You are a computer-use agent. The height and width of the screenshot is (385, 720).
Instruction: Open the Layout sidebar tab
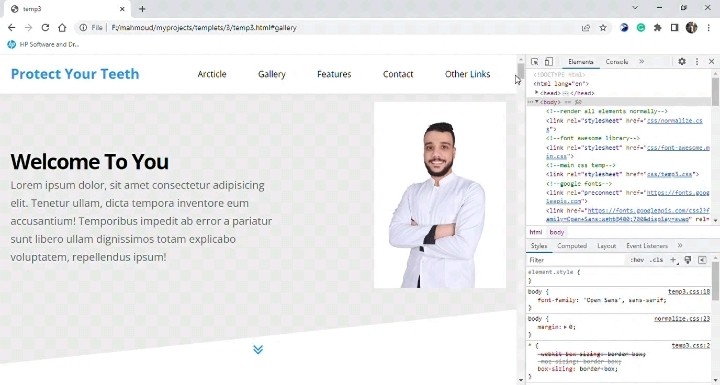tap(606, 246)
